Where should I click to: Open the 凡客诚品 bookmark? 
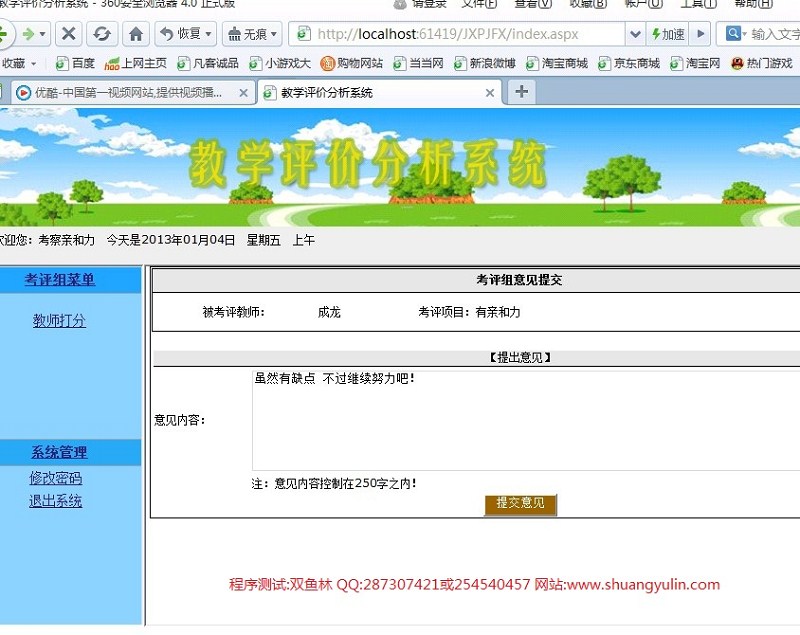pyautogui.click(x=208, y=63)
